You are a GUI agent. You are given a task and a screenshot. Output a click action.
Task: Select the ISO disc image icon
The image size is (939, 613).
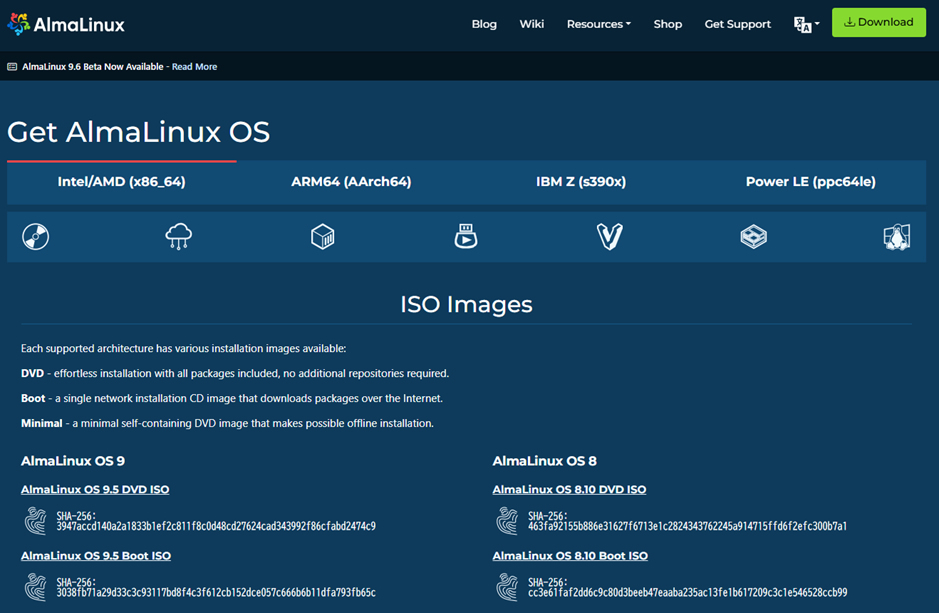36,237
